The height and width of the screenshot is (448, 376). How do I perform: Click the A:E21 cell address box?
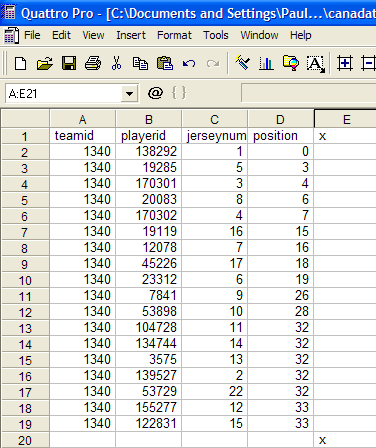[63, 93]
